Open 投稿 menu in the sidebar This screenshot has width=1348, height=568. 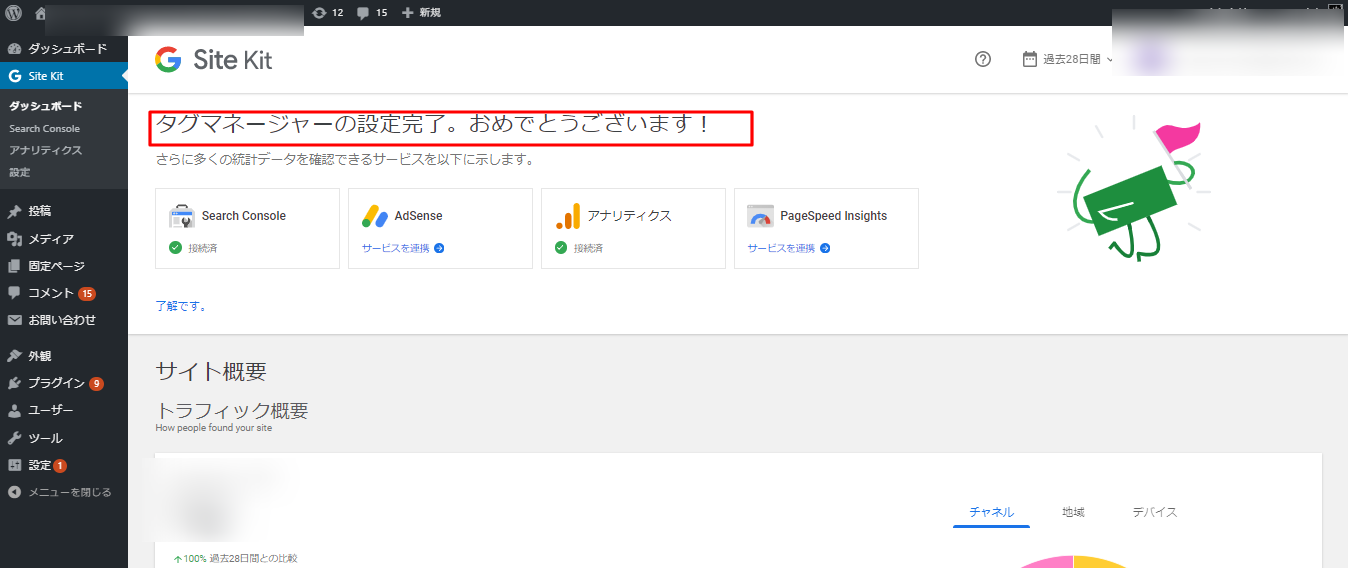tap(64, 212)
